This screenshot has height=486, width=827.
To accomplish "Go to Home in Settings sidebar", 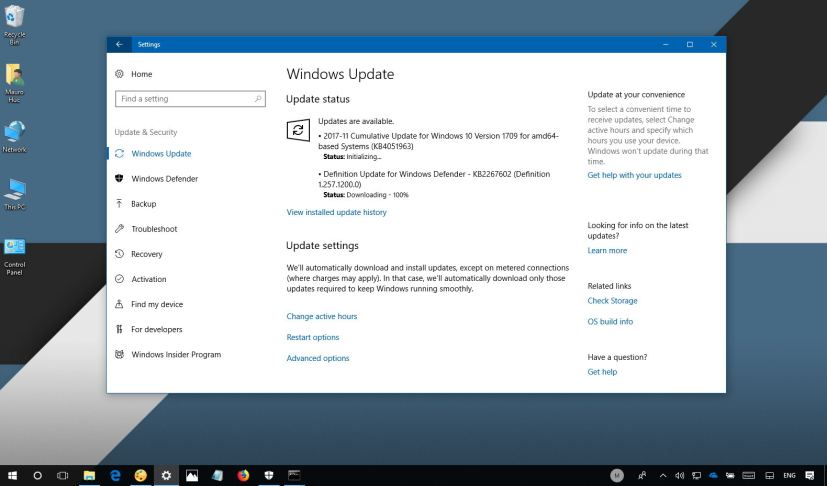I will [142, 74].
